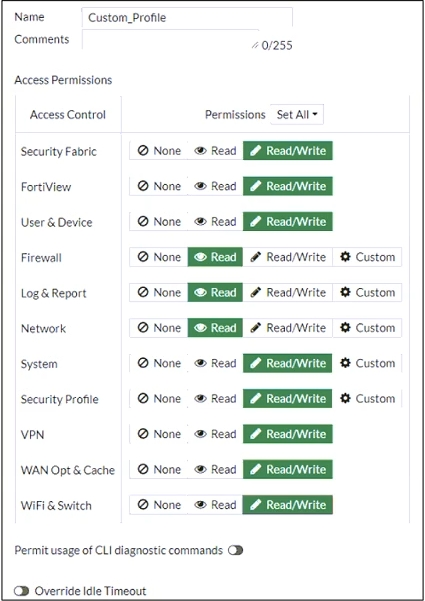The height and width of the screenshot is (601, 425).
Task: Choose the gear Custom option for Security Profile
Action: click(x=367, y=399)
